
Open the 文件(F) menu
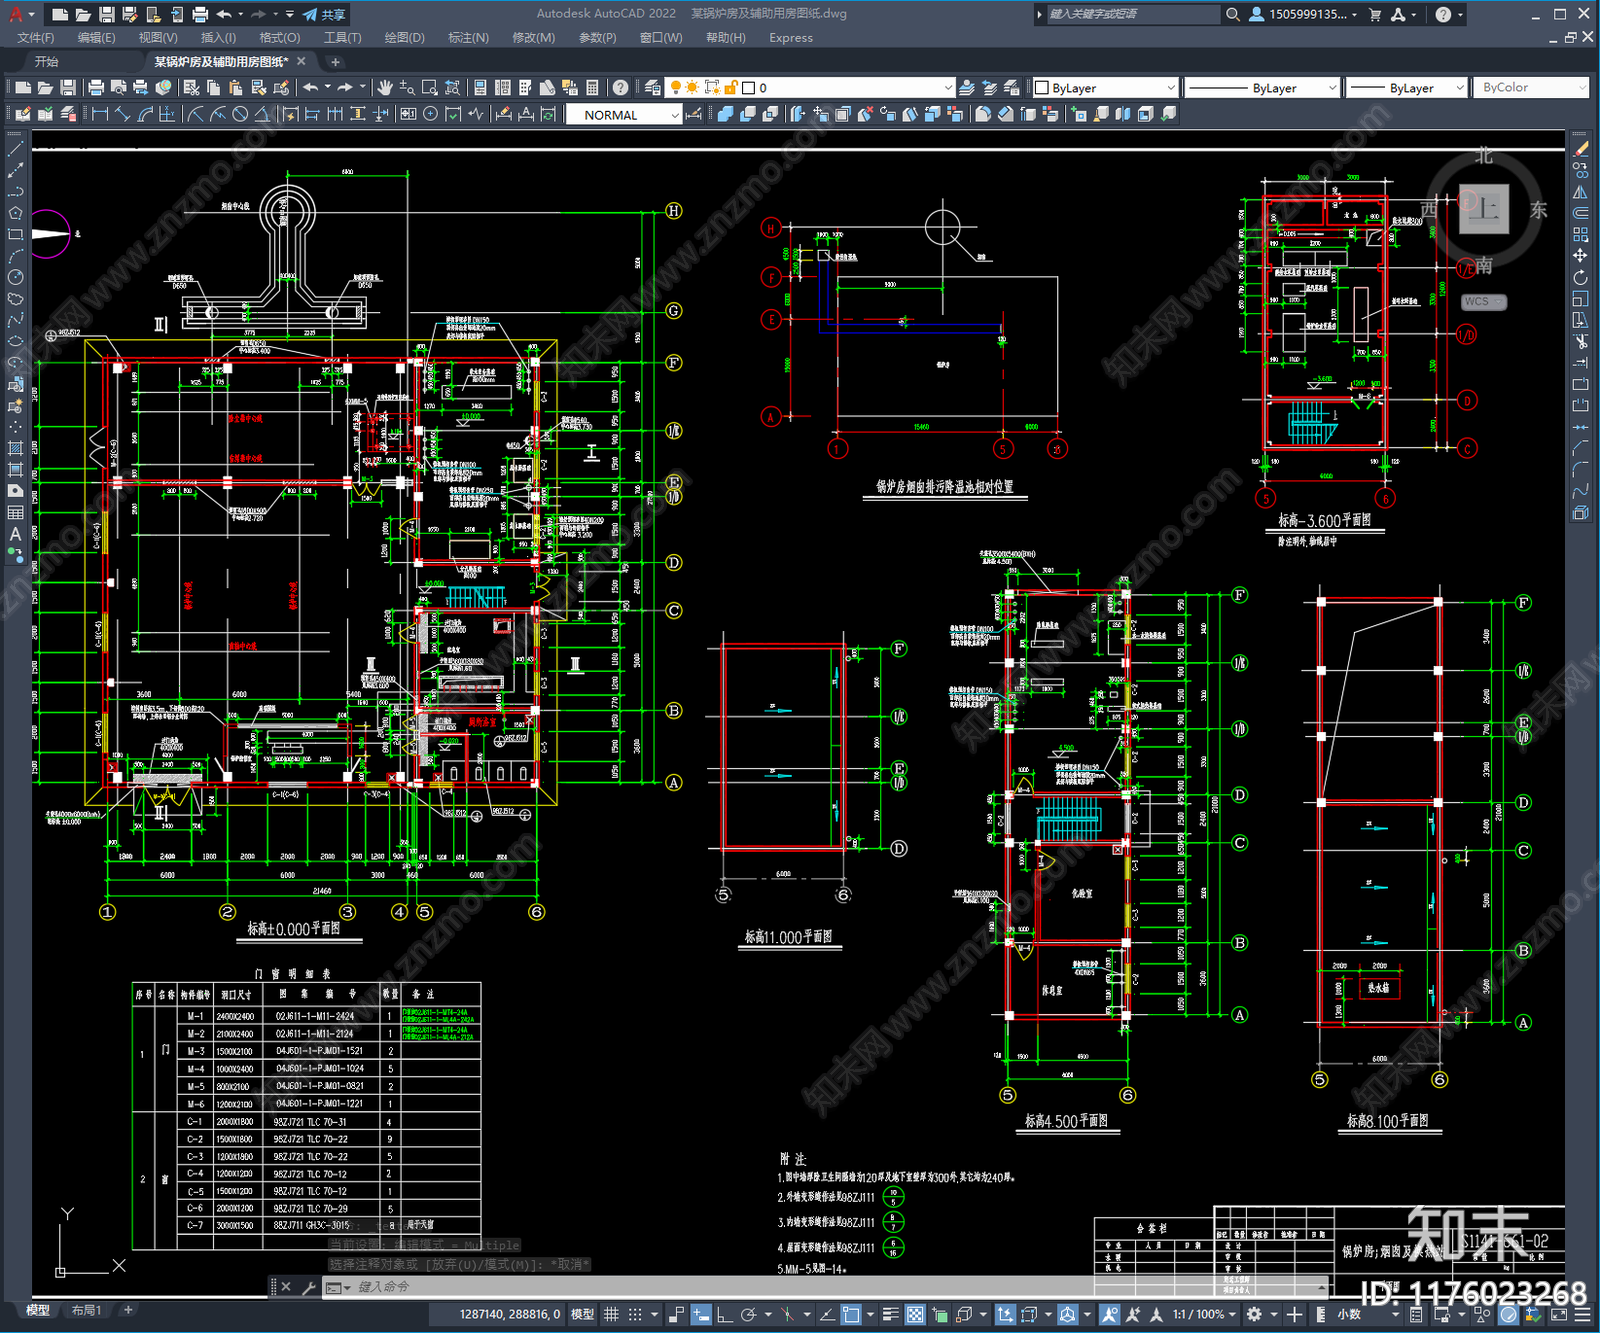coord(36,38)
